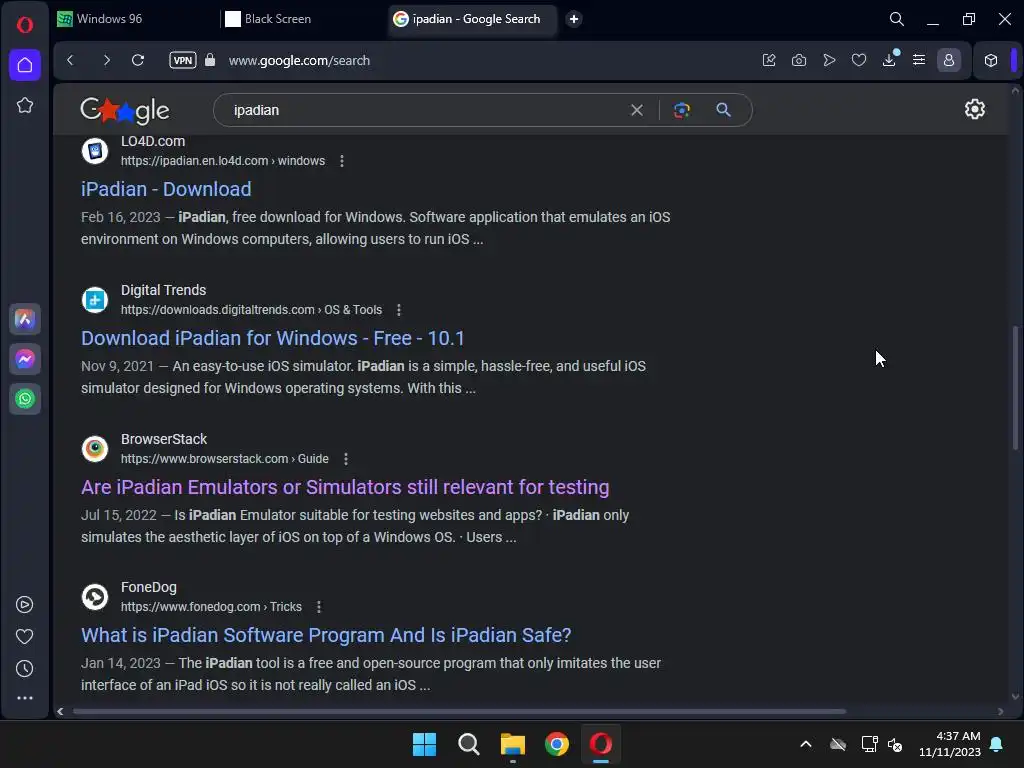Click the LO4D.com site favicon
Image resolution: width=1024 pixels, height=768 pixels.
coord(95,151)
